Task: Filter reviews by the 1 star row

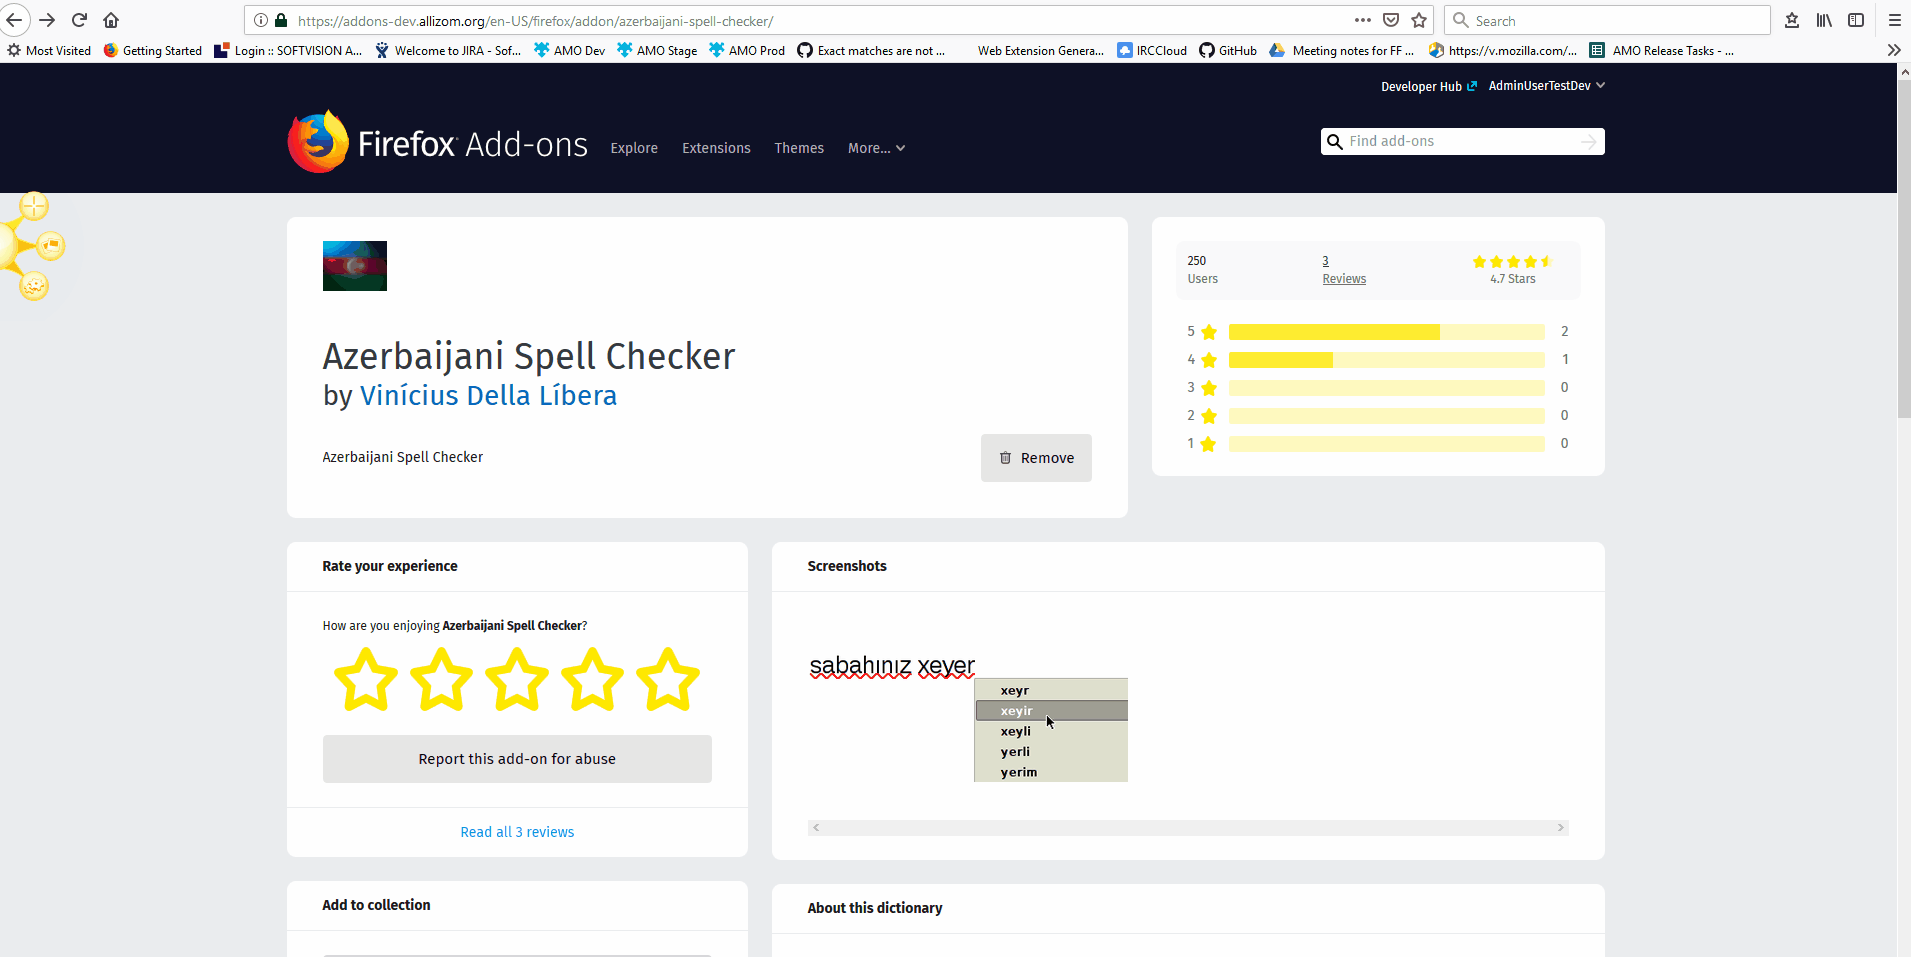Action: [1378, 444]
